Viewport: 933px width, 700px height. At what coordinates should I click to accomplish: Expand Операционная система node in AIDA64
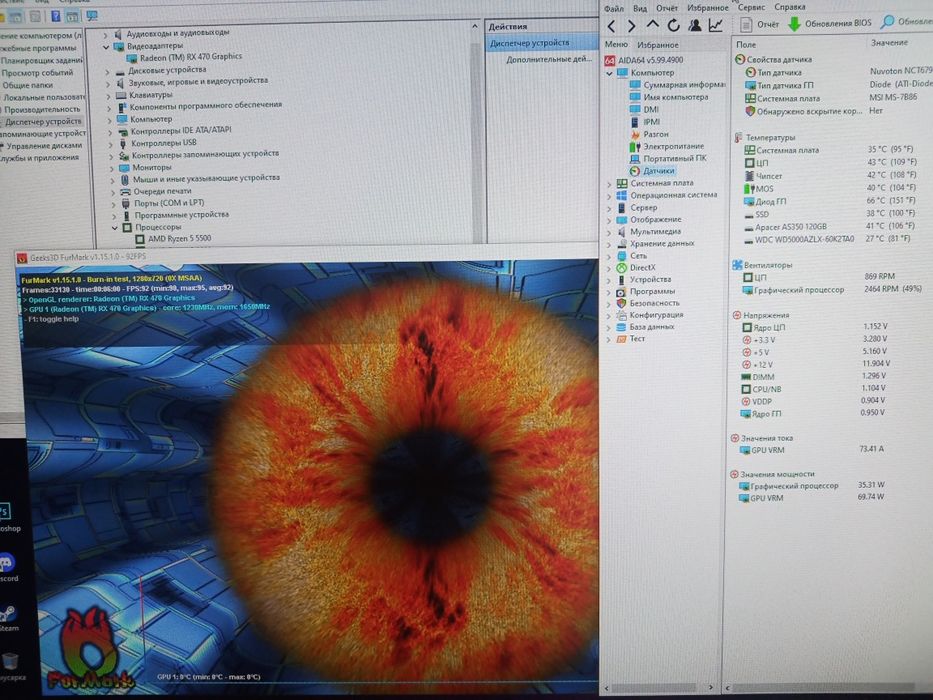pos(609,195)
